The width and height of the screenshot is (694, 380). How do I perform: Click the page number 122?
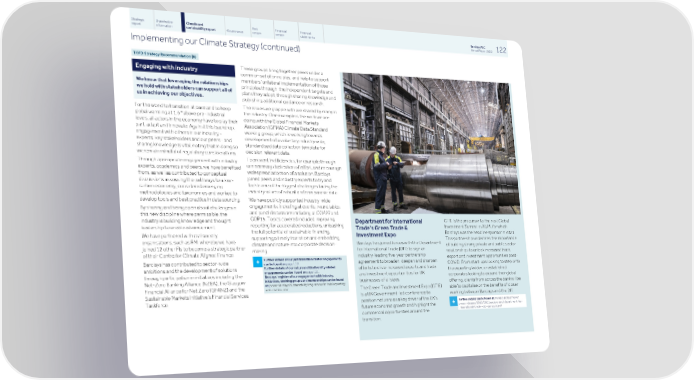(x=501, y=50)
